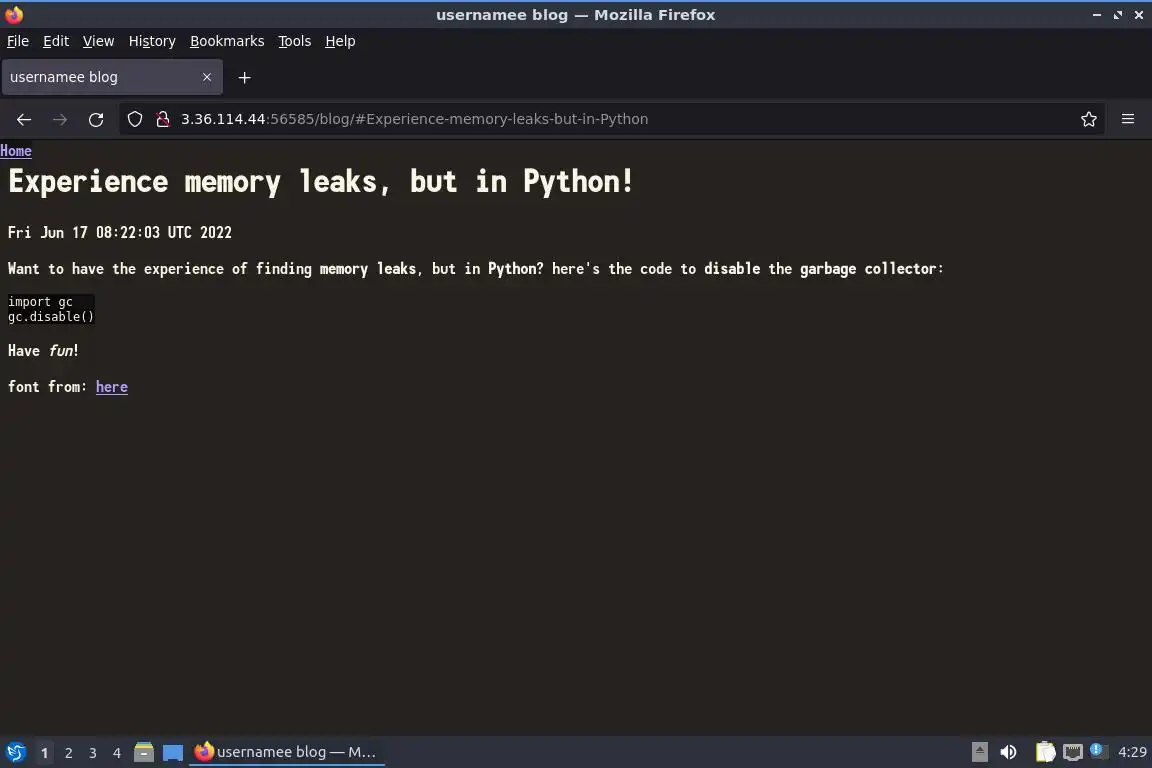Launch the file manager from taskbar
1152x768 pixels.
click(144, 752)
